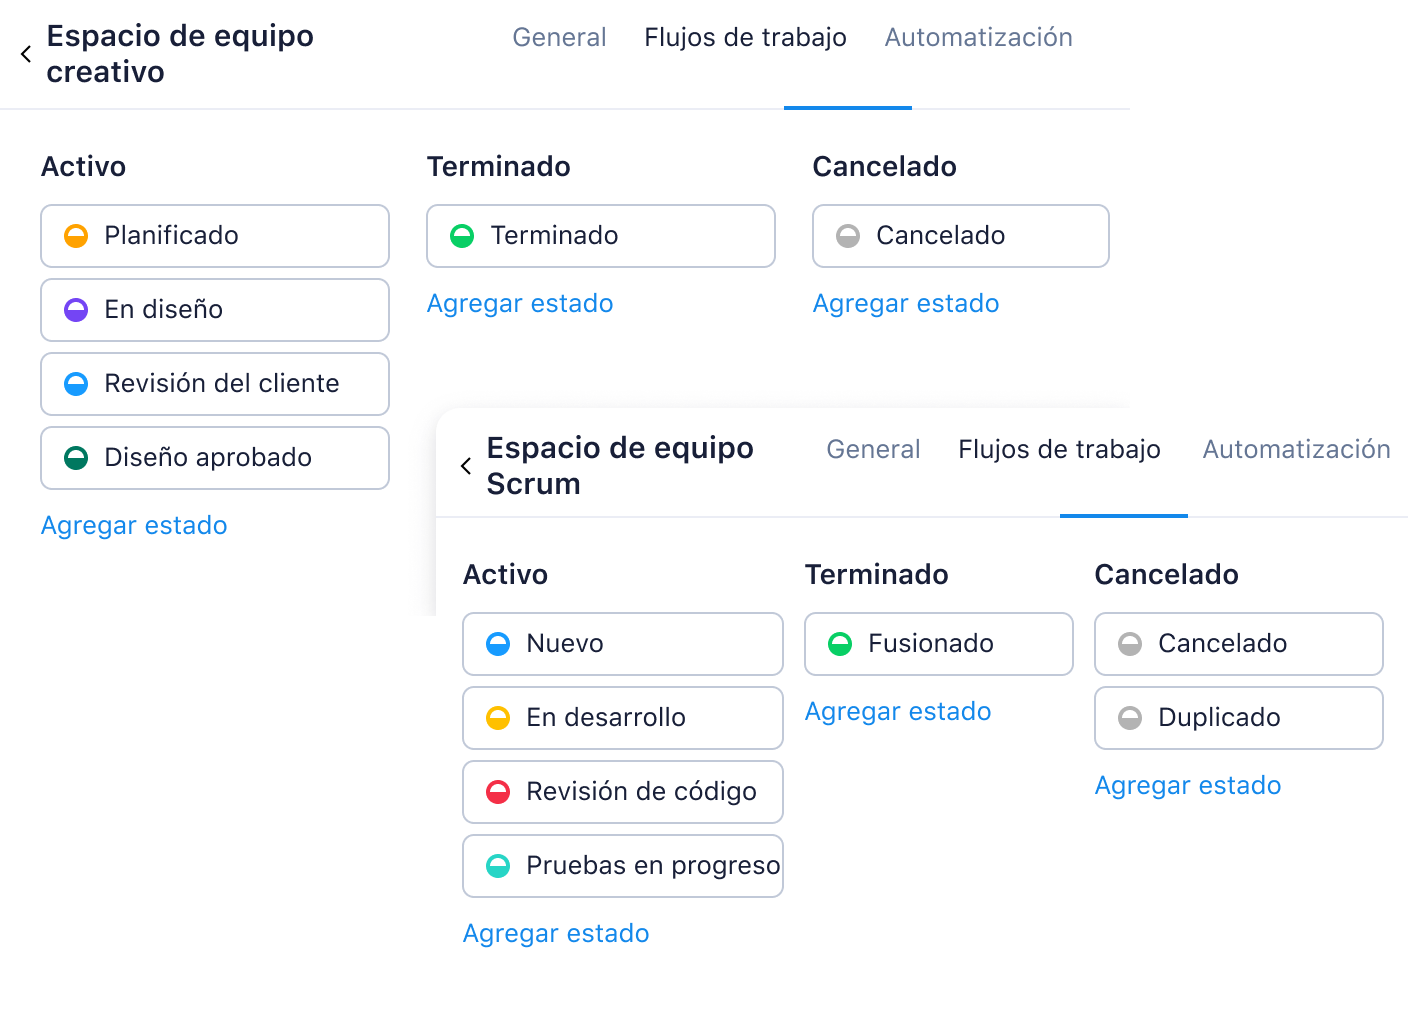The height and width of the screenshot is (1024, 1408).
Task: Click the back arrow on Espacio de equipo Scrum
Action: (x=465, y=465)
